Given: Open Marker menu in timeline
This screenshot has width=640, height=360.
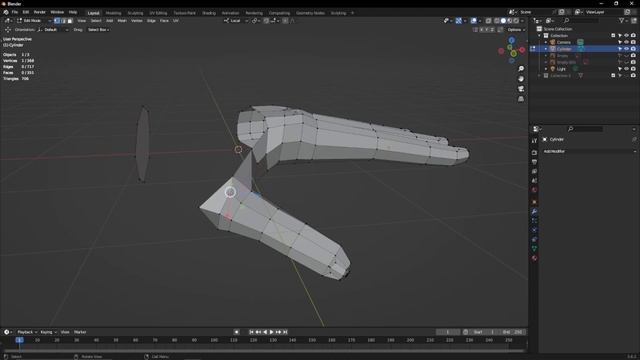Looking at the screenshot, I should tap(80, 332).
